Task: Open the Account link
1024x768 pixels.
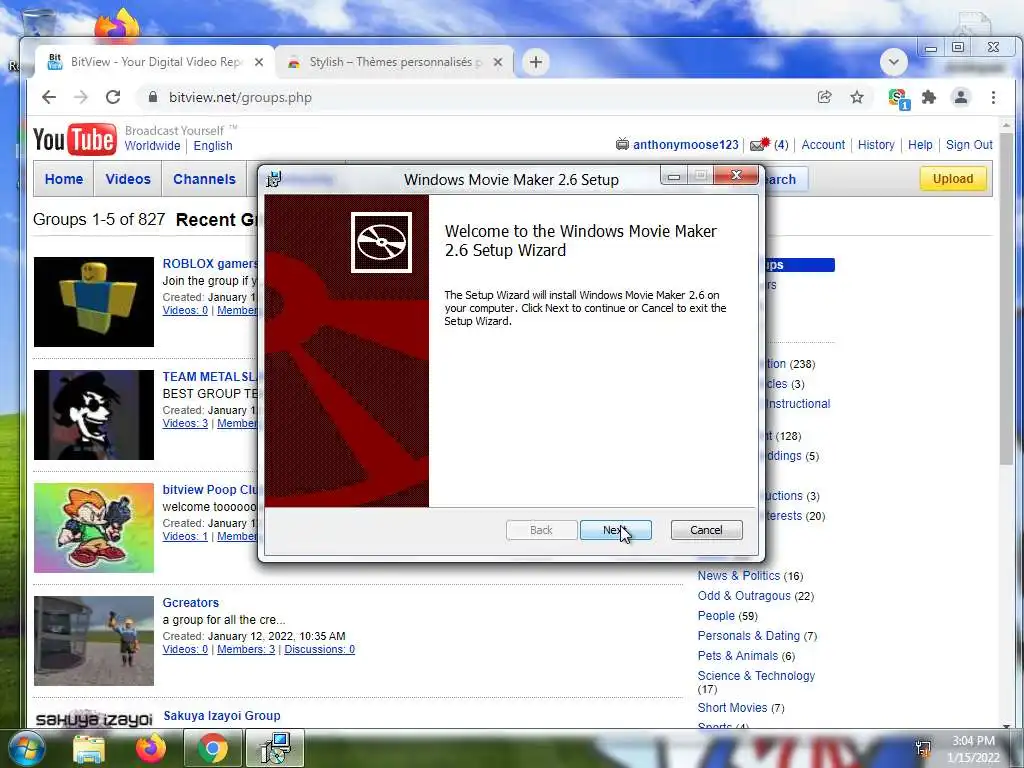Action: [x=823, y=145]
